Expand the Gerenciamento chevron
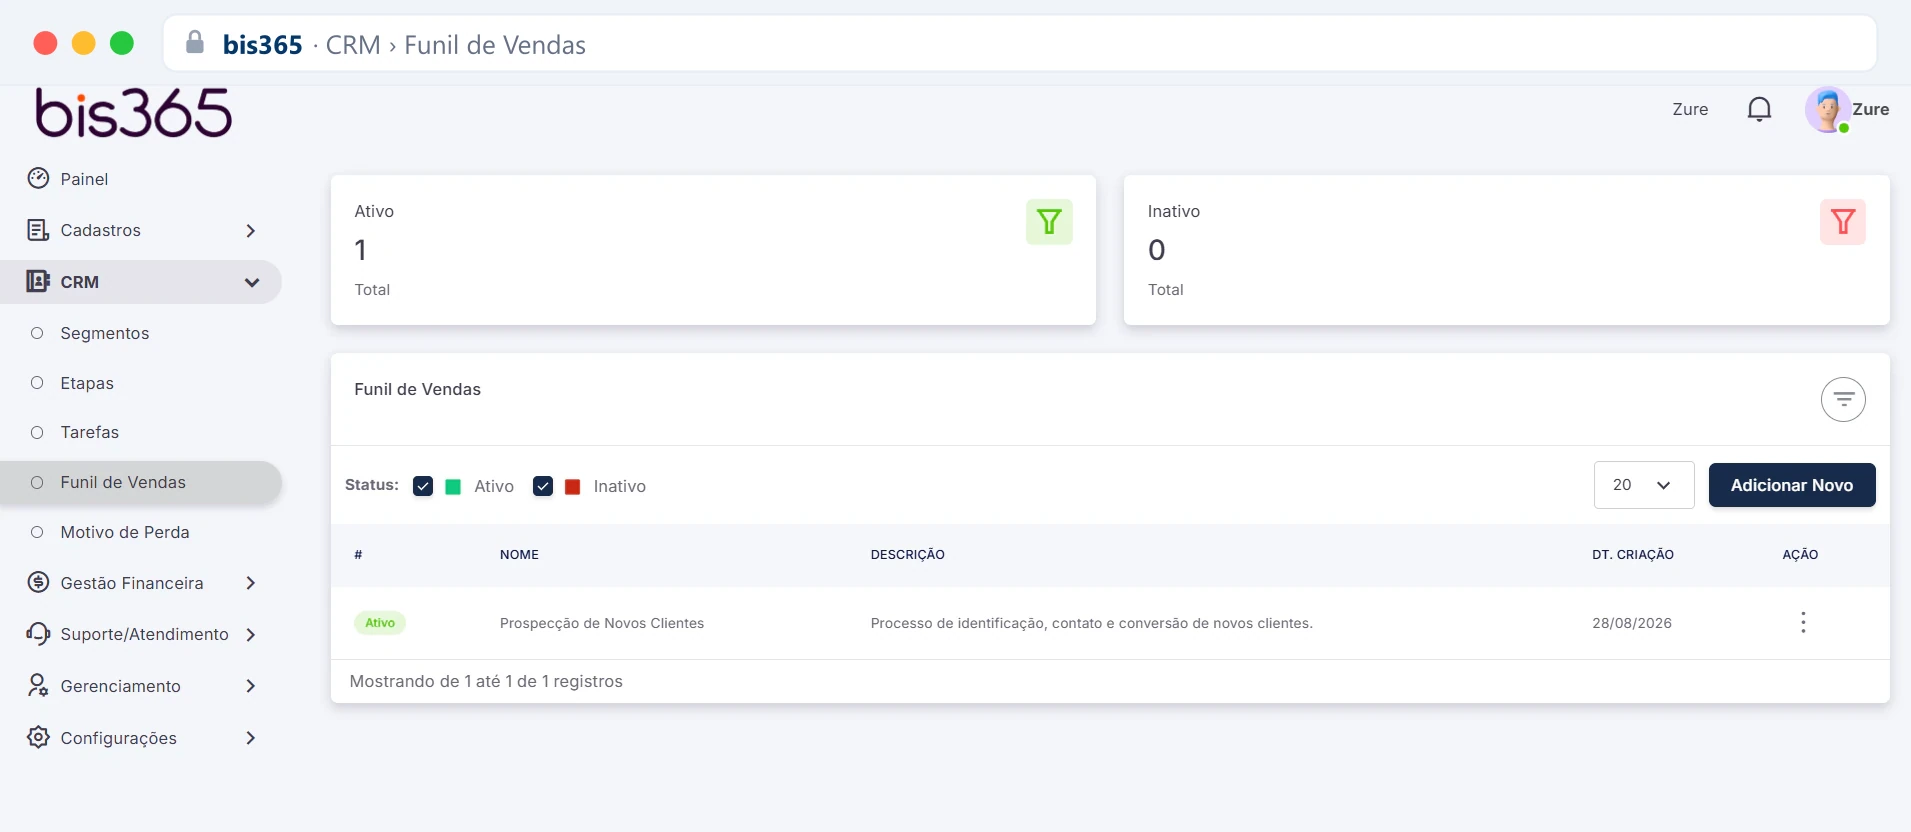1911x832 pixels. pyautogui.click(x=251, y=686)
